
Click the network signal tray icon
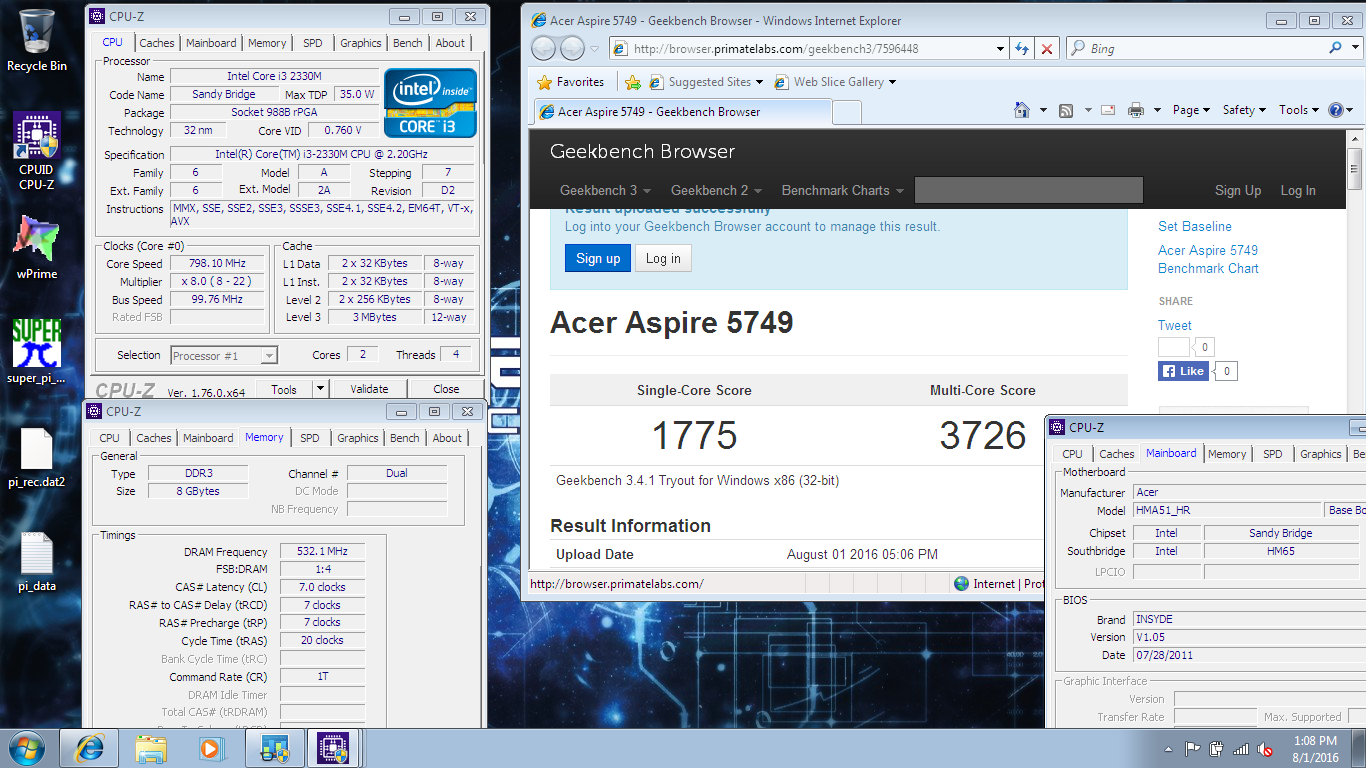pos(1241,749)
